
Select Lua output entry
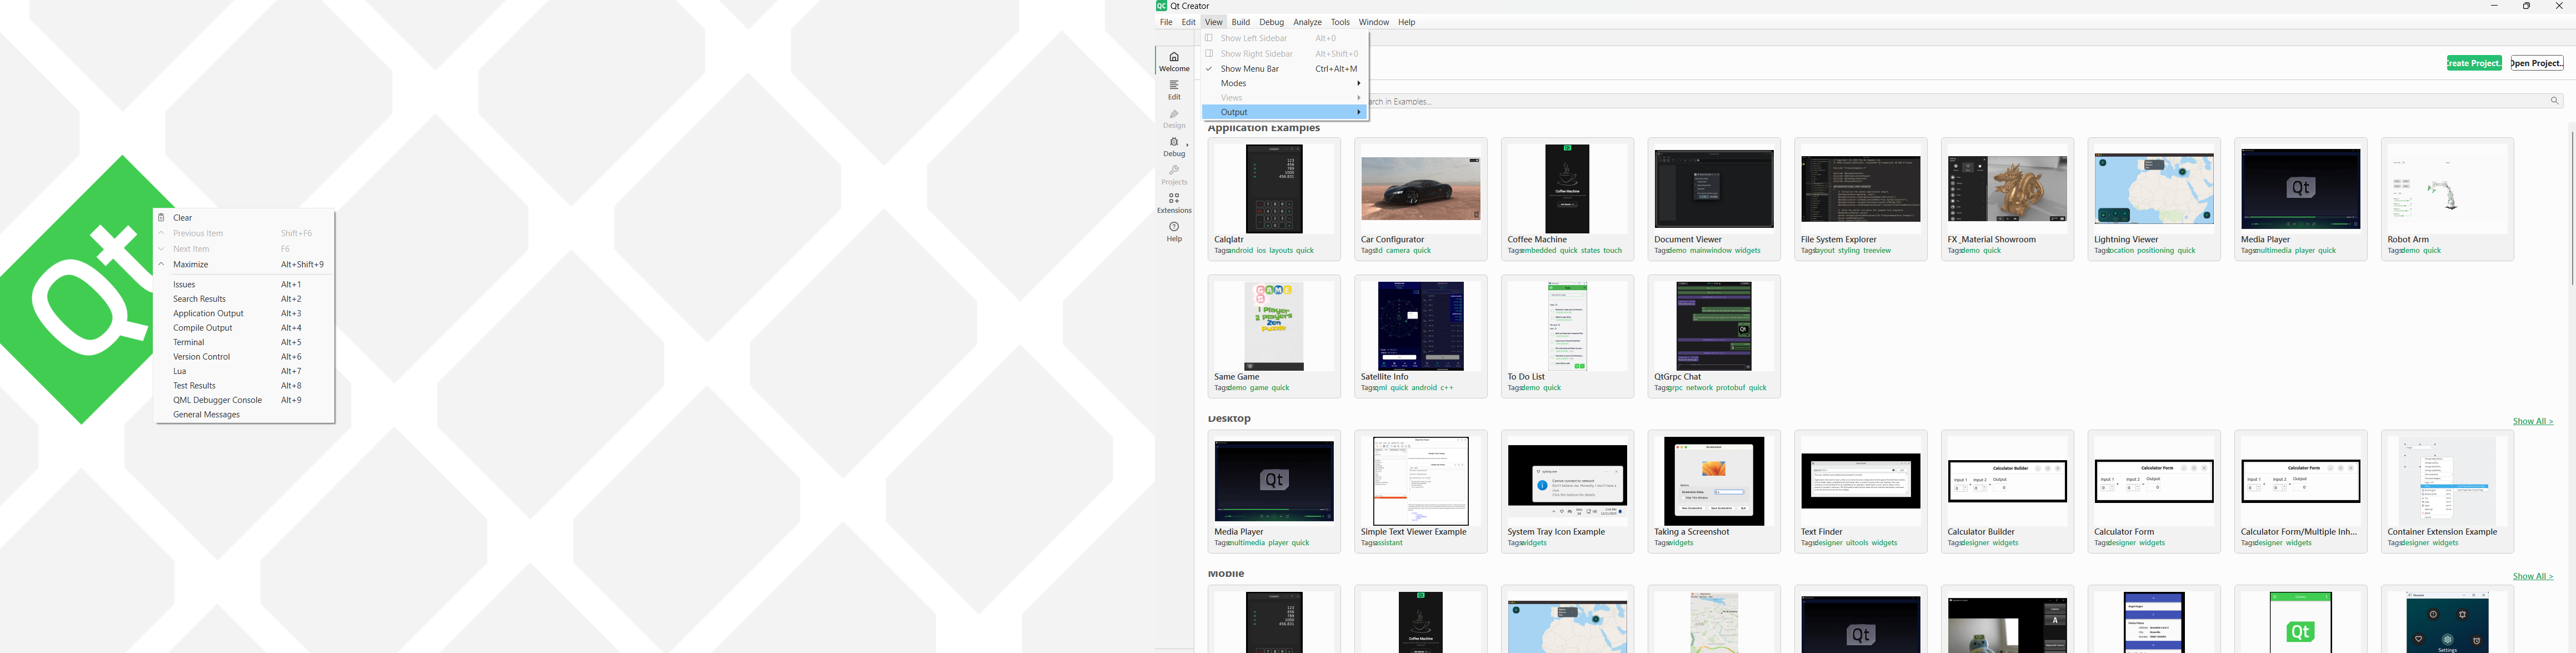244,371
